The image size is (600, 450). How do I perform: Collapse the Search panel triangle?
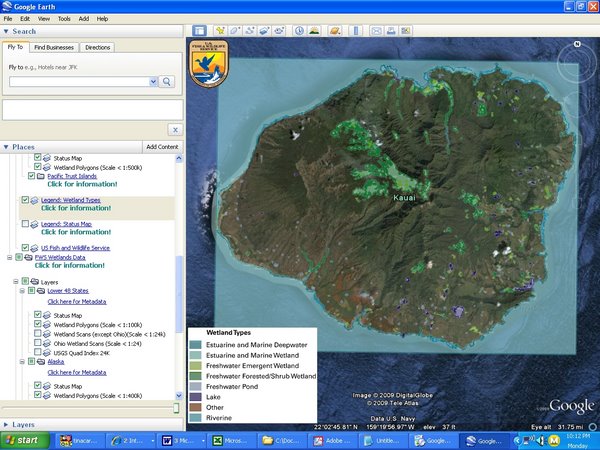(6, 31)
